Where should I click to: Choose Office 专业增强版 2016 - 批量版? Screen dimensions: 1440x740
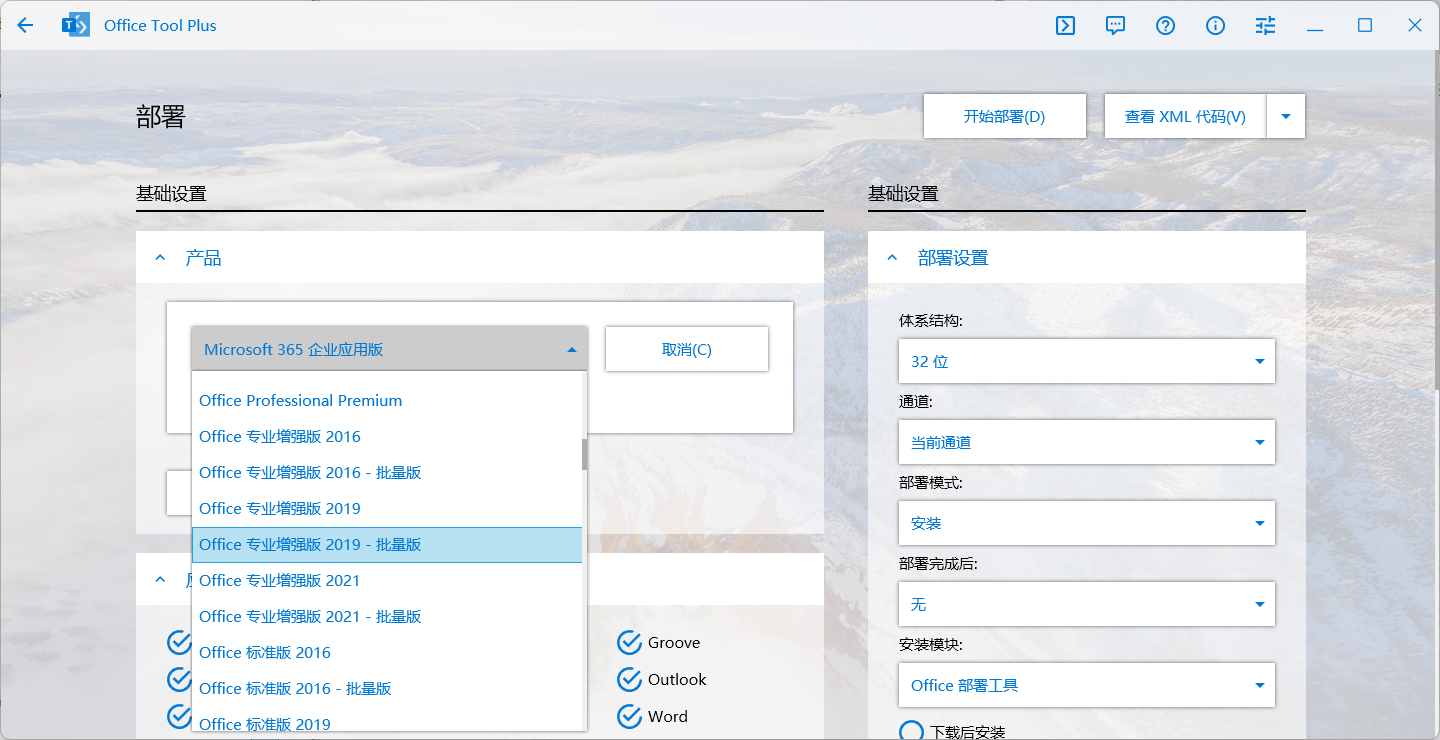[x=387, y=473]
